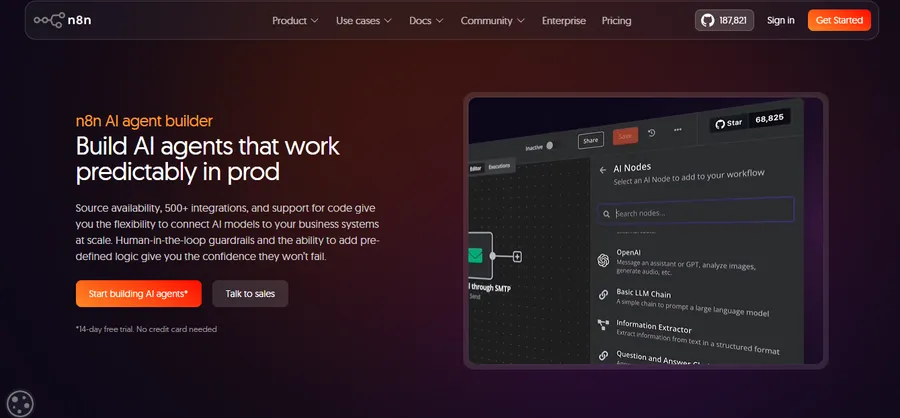Click the back arrow beside AI Nodes
Image resolution: width=900 pixels, height=418 pixels.
click(603, 170)
